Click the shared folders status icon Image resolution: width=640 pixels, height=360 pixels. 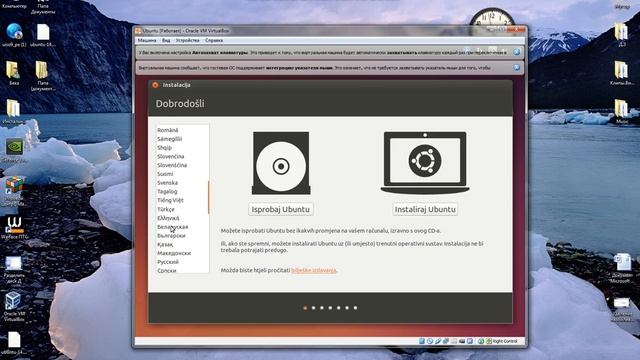pyautogui.click(x=454, y=341)
